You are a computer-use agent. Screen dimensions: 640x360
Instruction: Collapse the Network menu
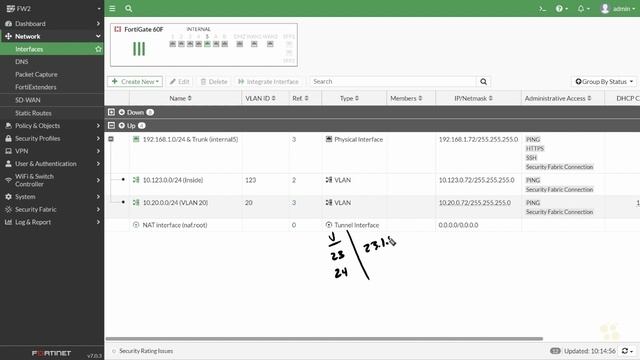[x=52, y=36]
